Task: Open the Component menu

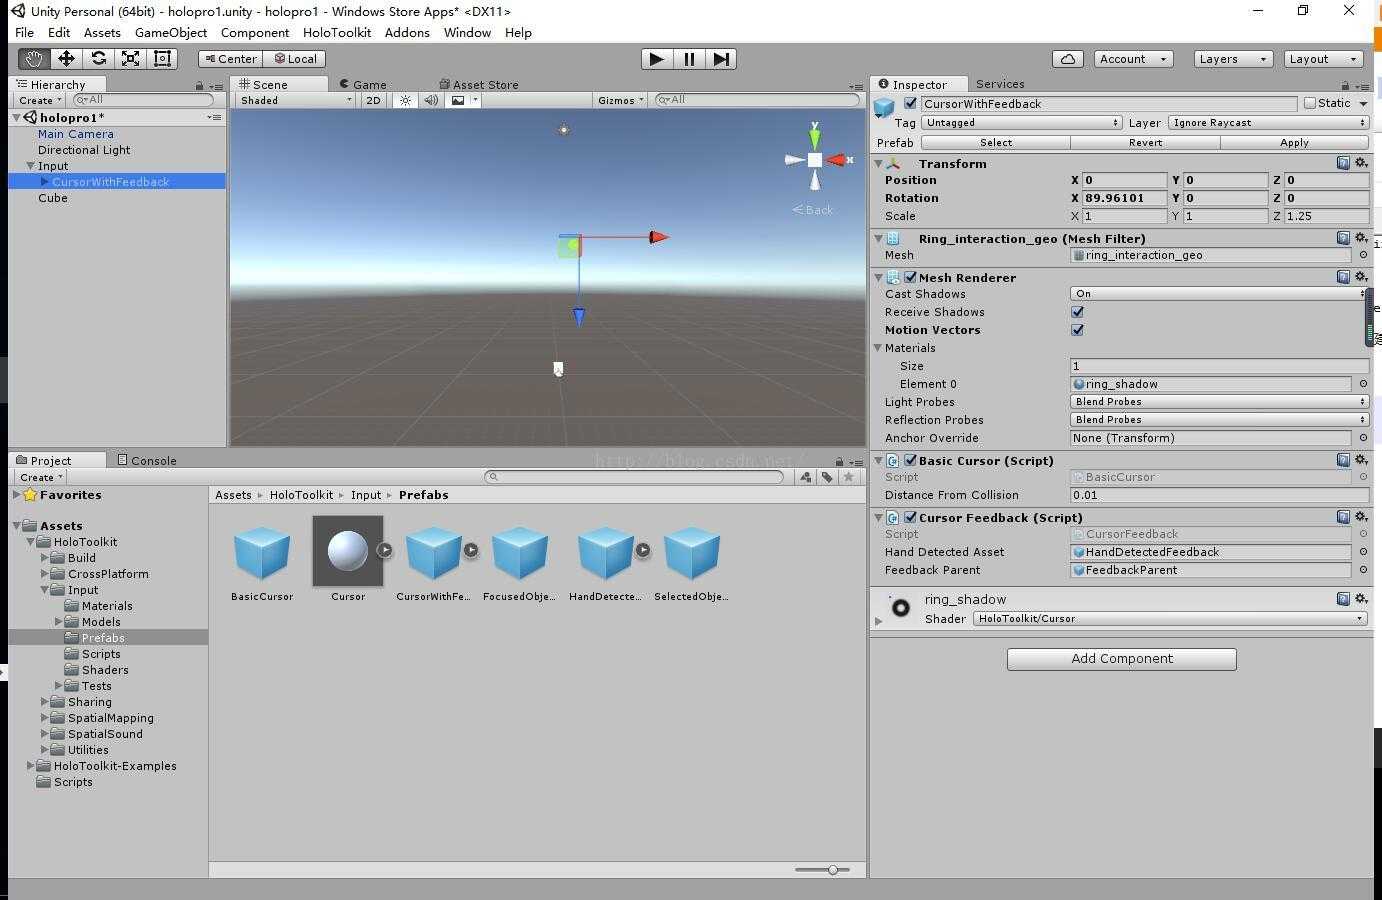Action: click(x=255, y=32)
